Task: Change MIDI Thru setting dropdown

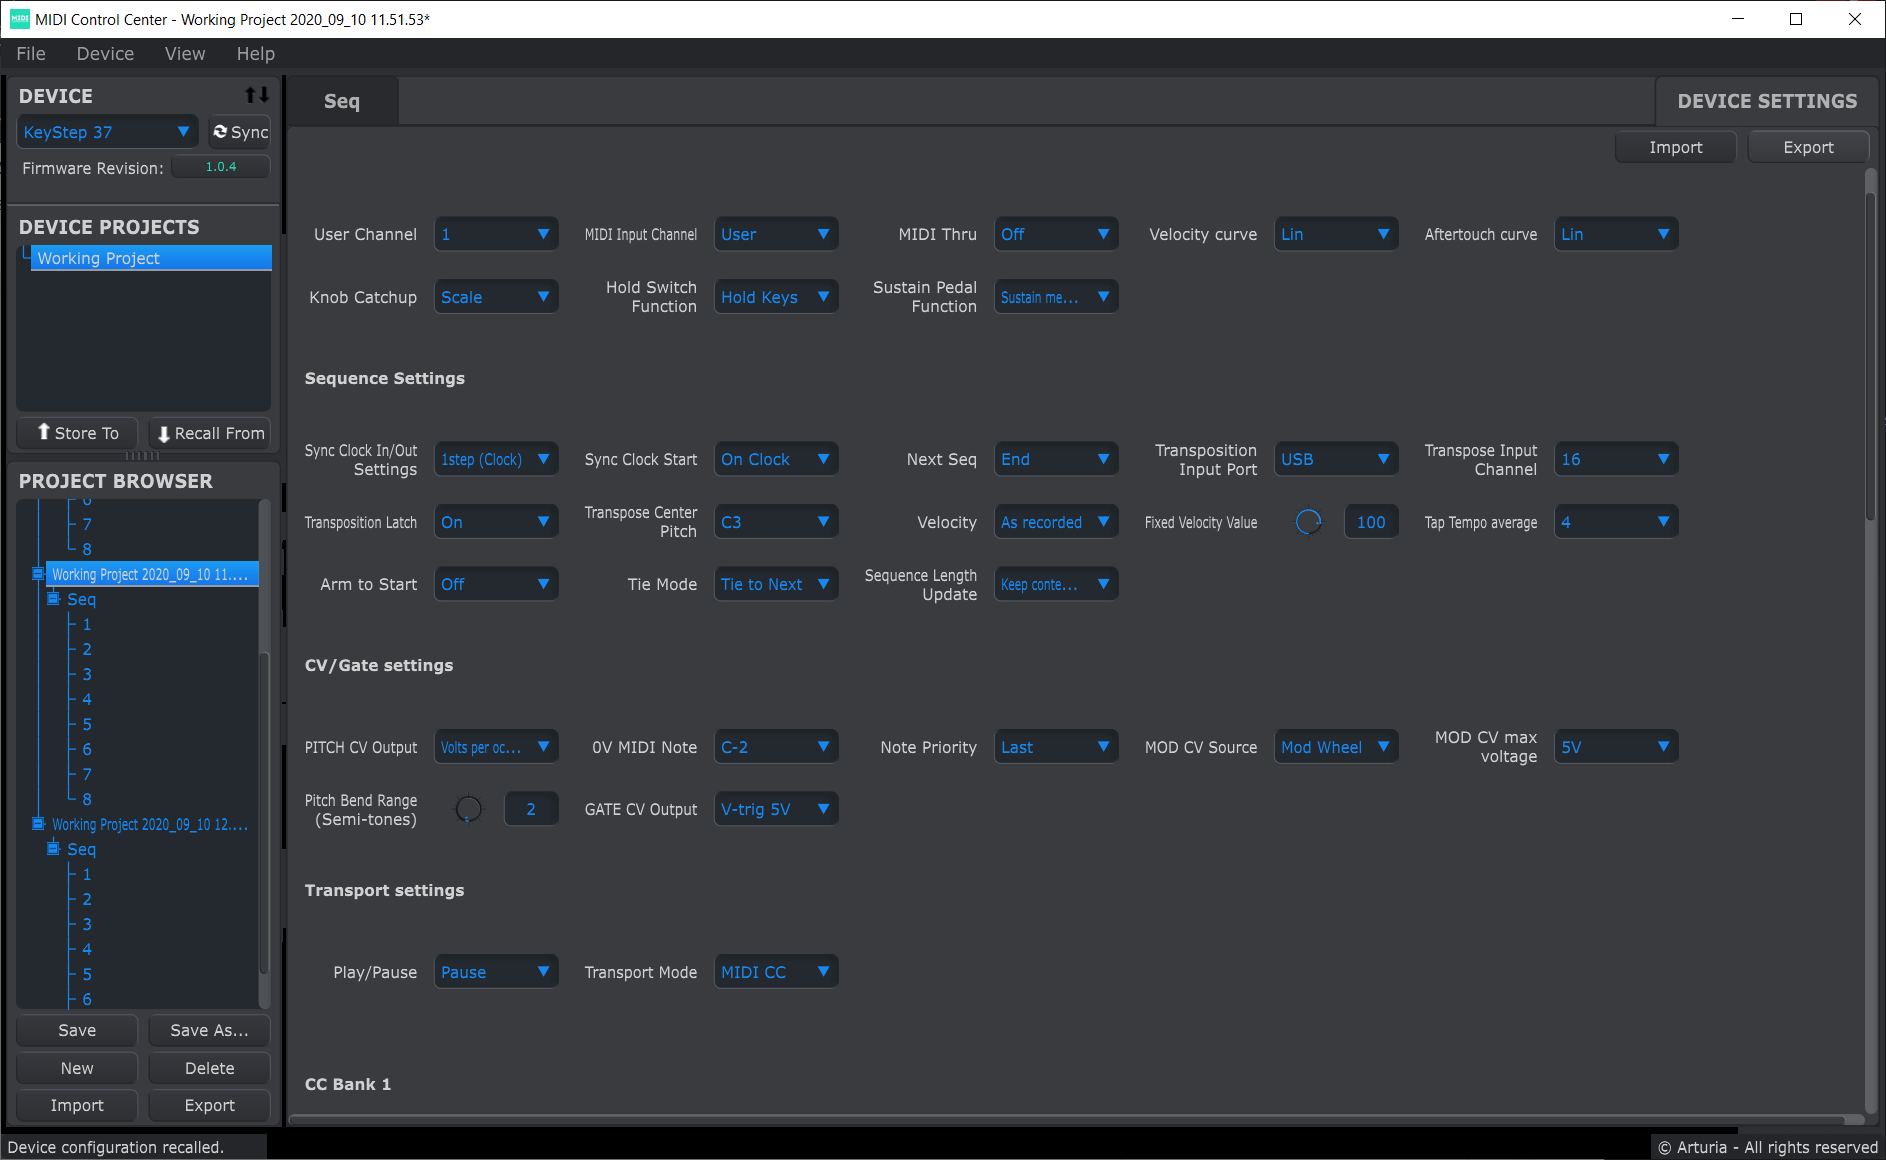Action: 1056,234
